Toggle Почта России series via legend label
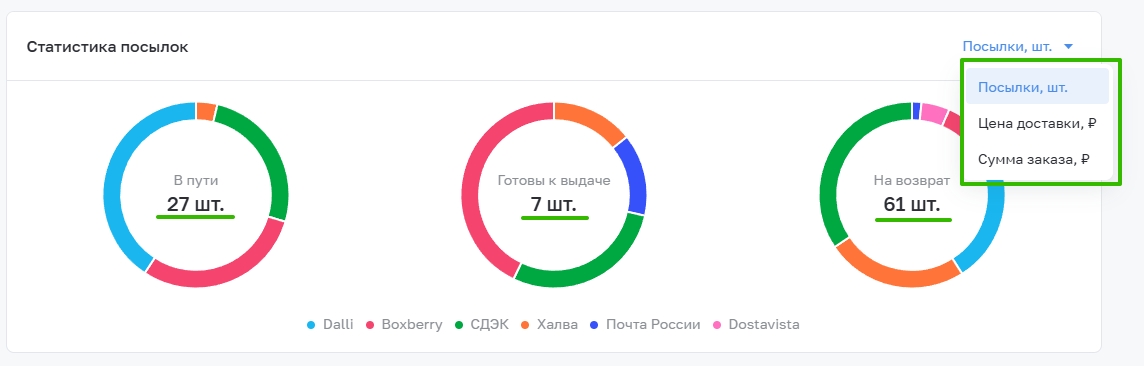 click(653, 324)
